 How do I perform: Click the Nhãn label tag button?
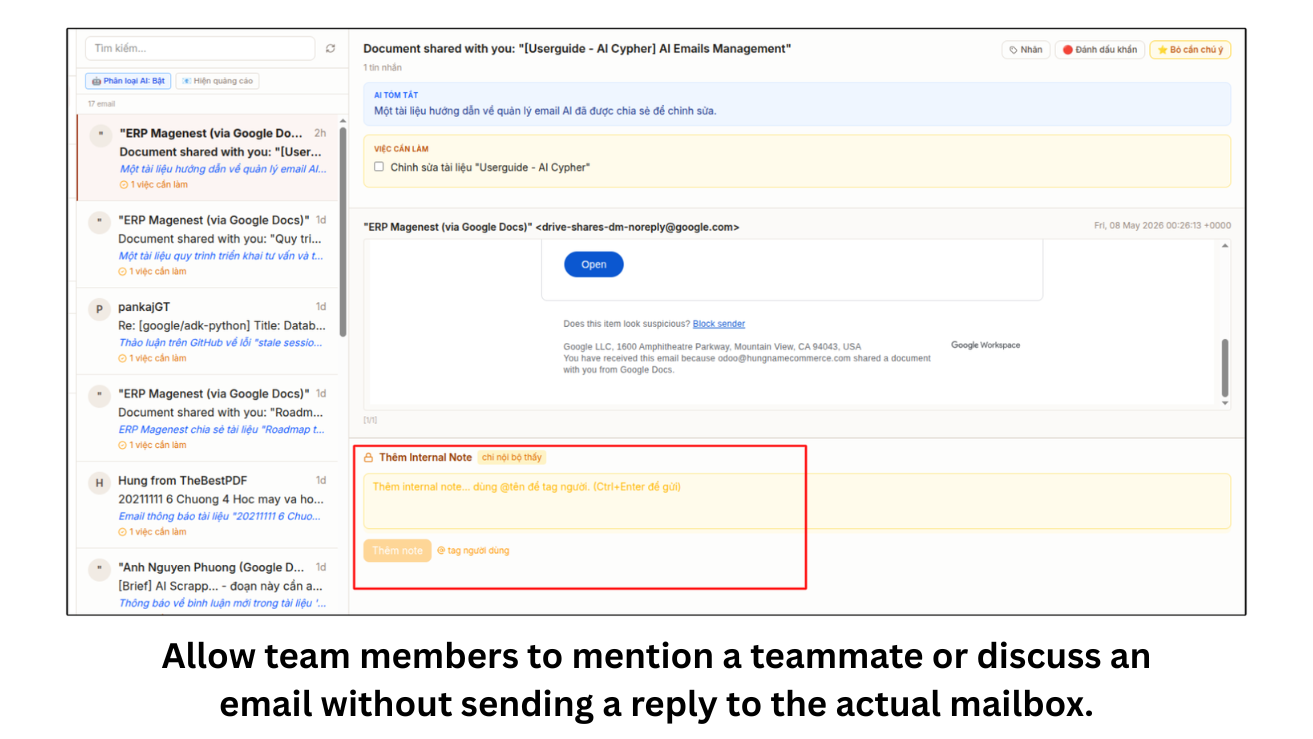coord(1025,50)
